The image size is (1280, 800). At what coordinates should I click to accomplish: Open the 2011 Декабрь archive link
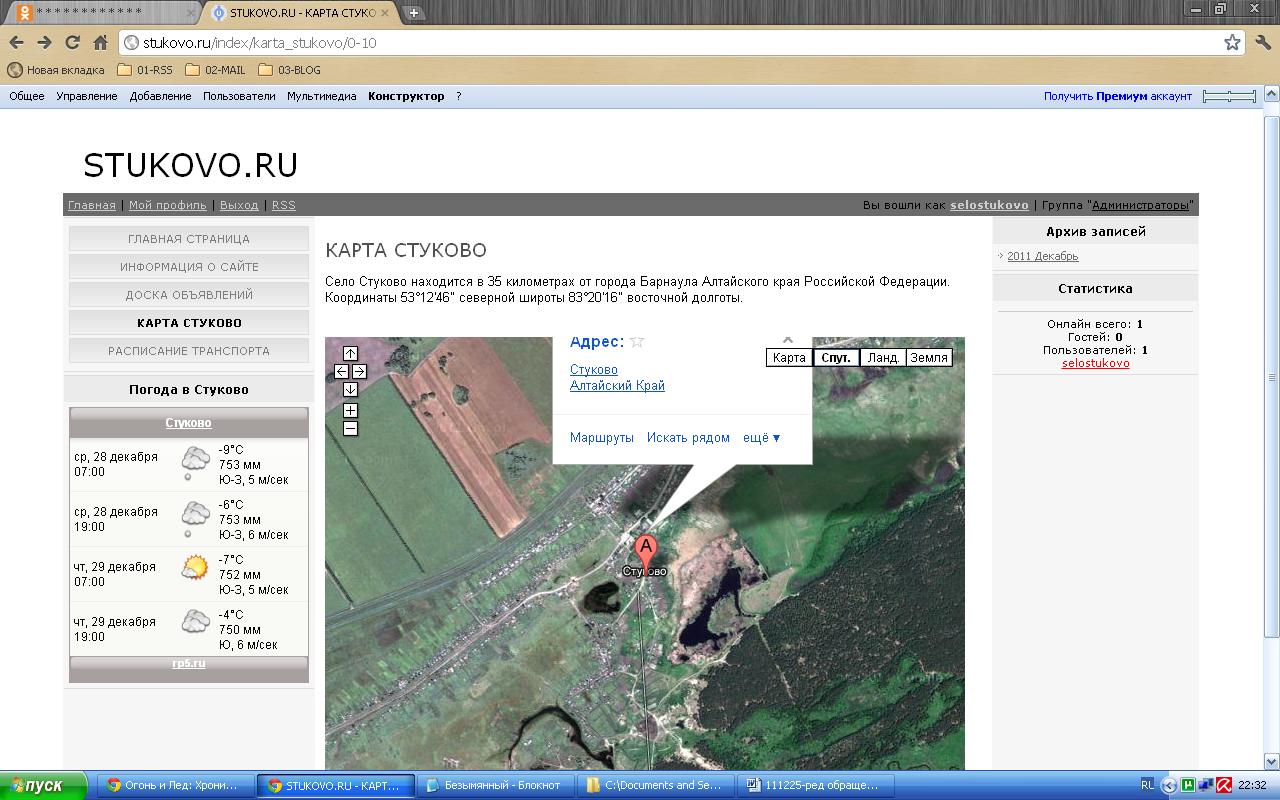(1043, 256)
